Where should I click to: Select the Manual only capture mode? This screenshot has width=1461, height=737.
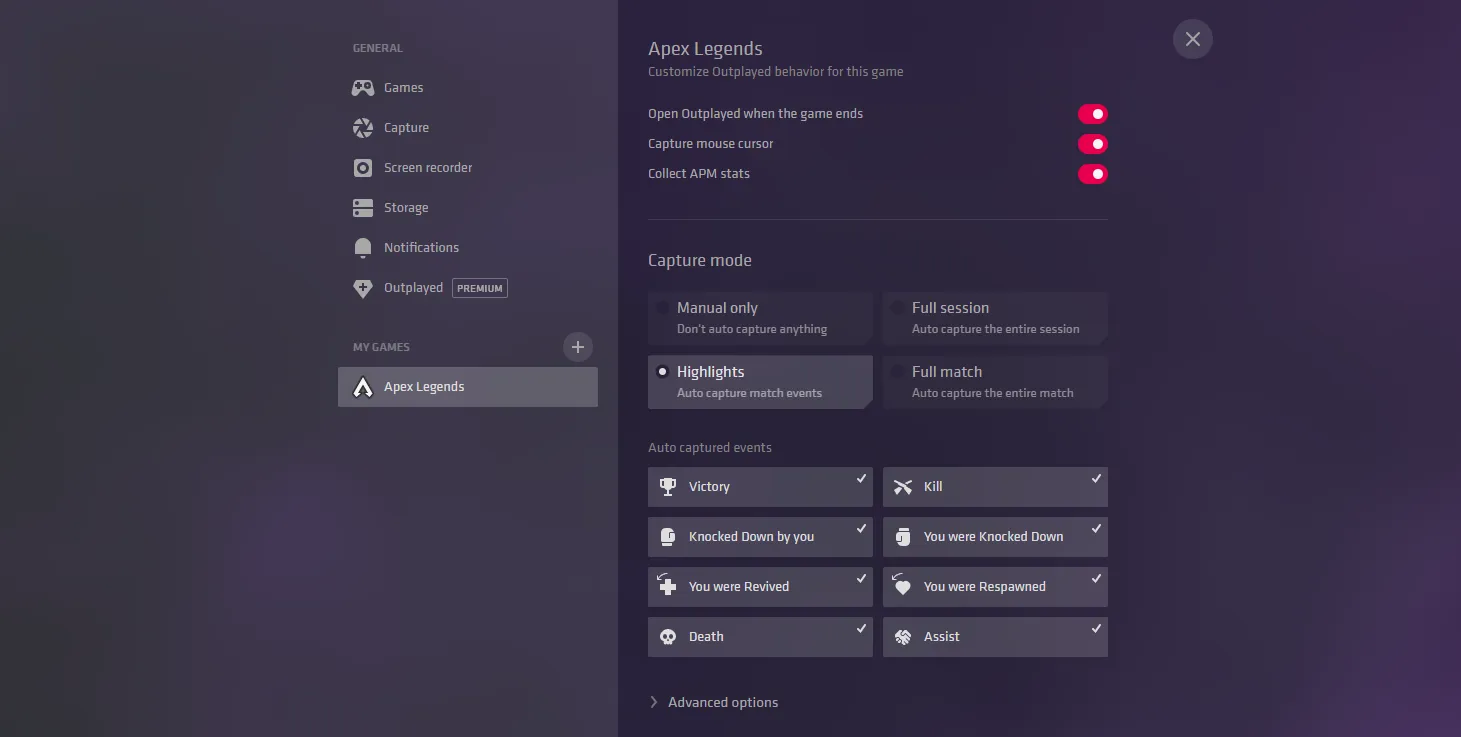[x=760, y=318]
